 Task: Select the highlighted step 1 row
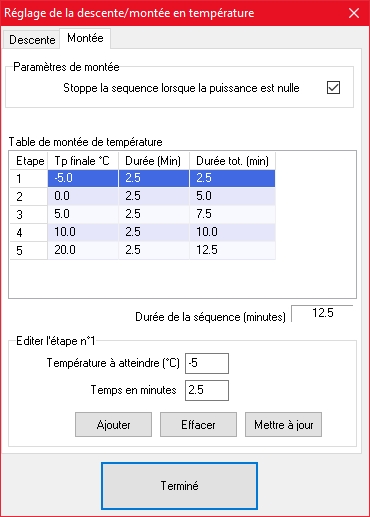(143, 178)
